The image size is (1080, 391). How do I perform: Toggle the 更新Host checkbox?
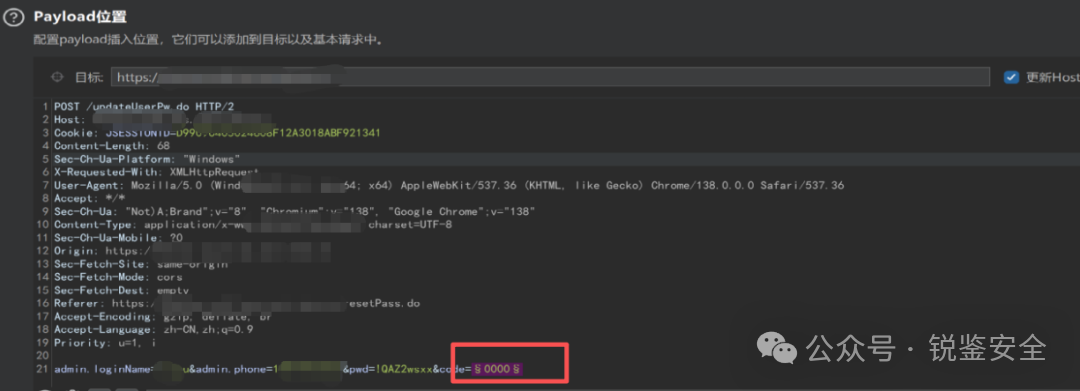pos(1011,77)
